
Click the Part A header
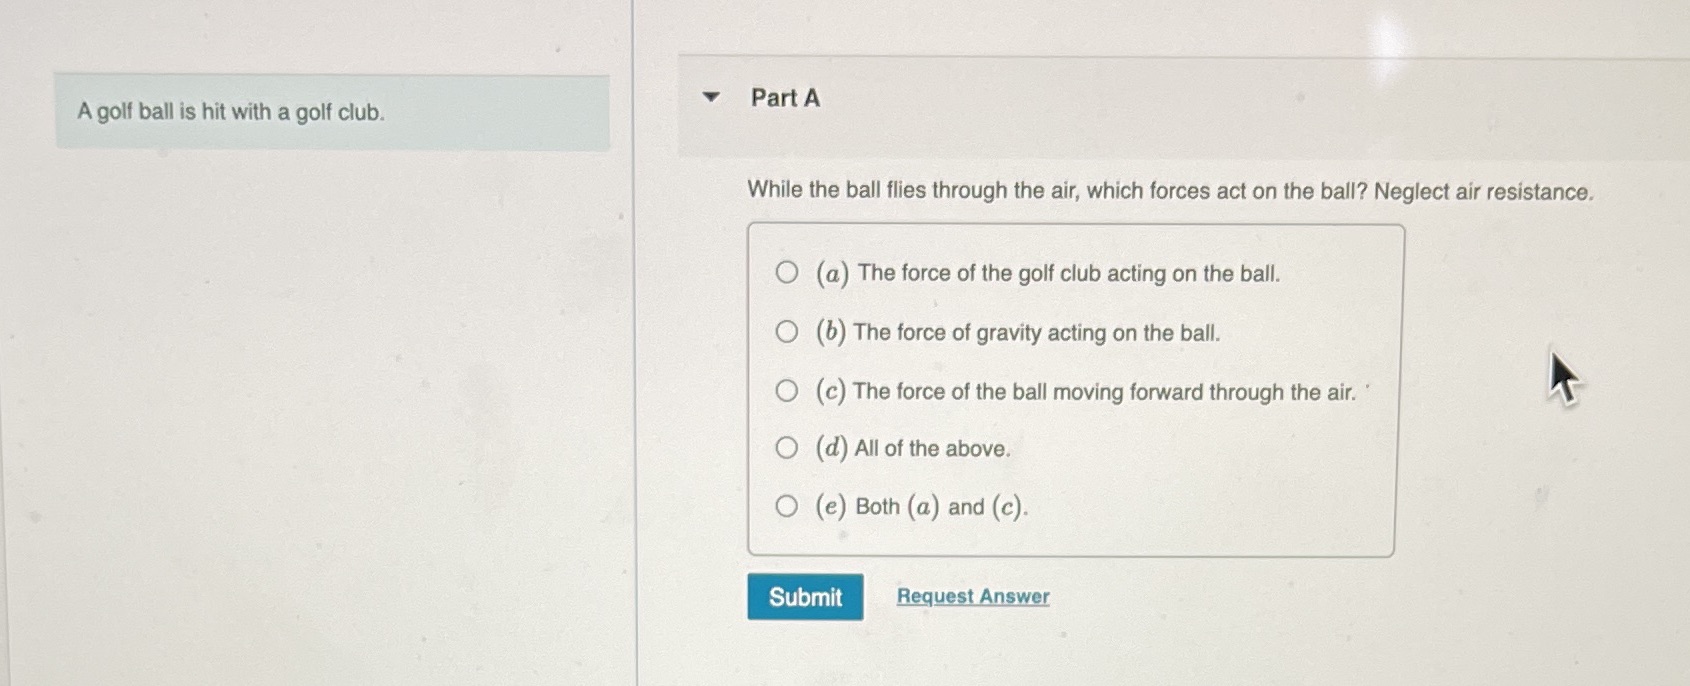pos(784,99)
